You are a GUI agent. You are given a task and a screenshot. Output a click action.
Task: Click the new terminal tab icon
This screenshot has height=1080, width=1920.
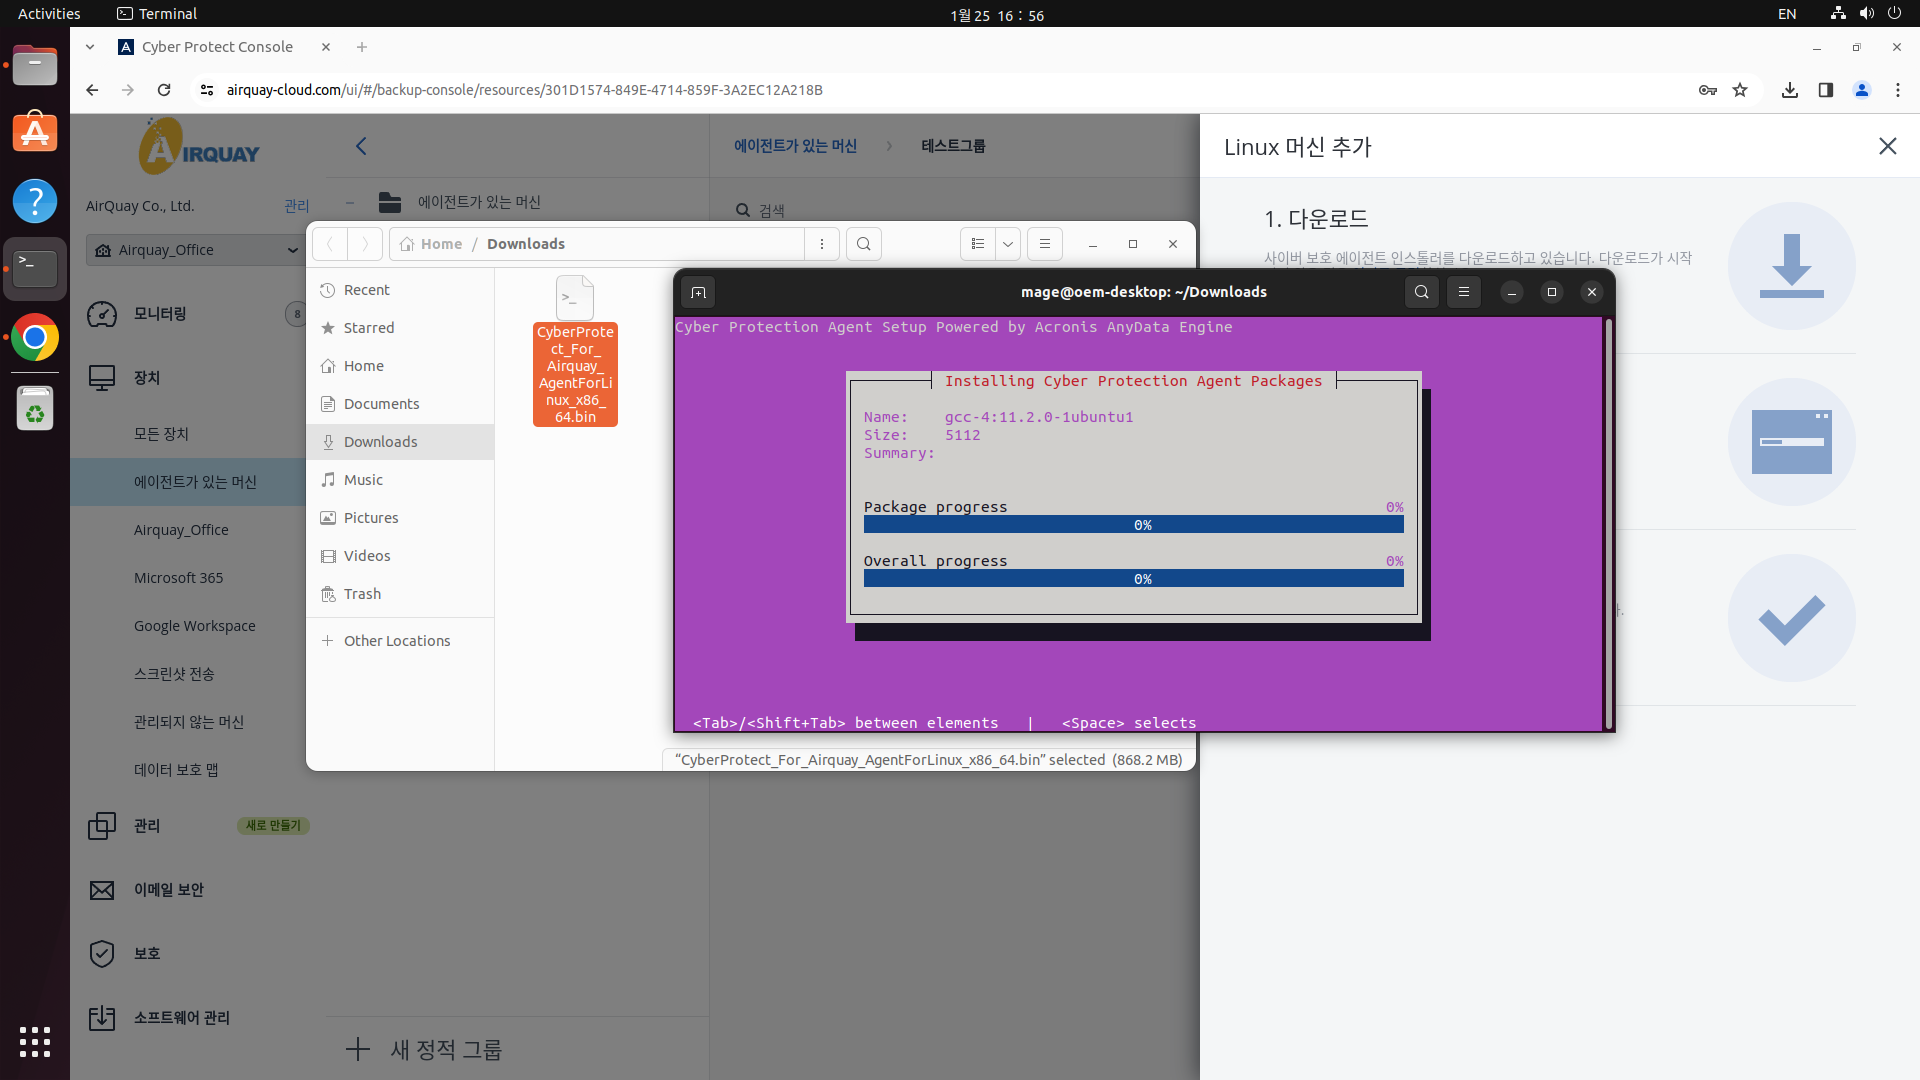[698, 292]
